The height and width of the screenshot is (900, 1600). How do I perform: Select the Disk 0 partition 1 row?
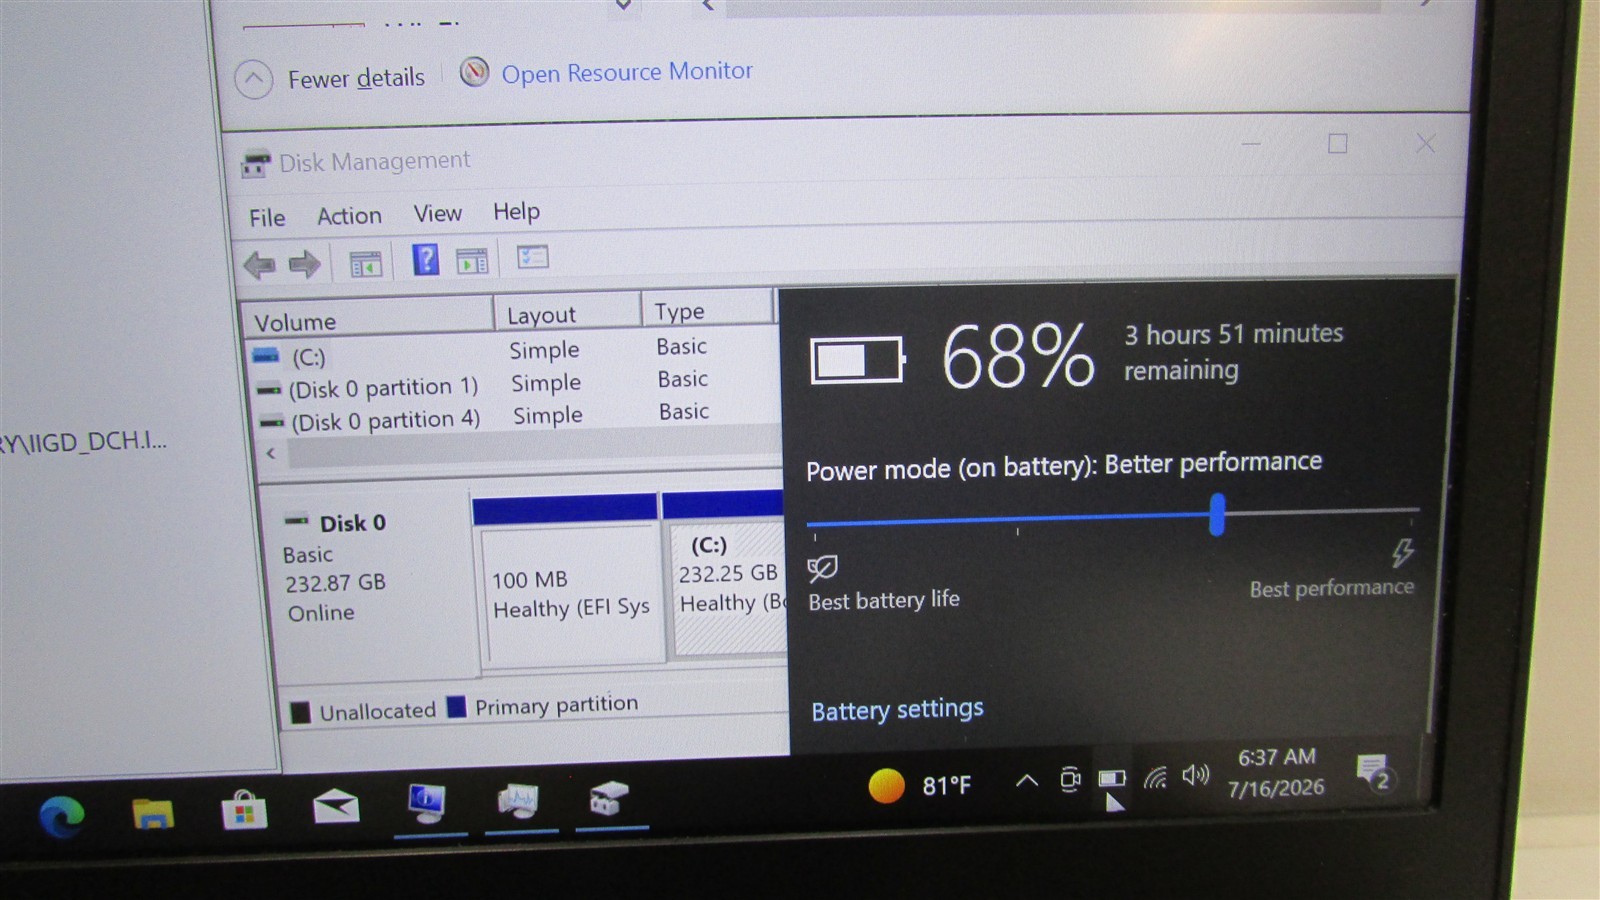click(x=514, y=385)
